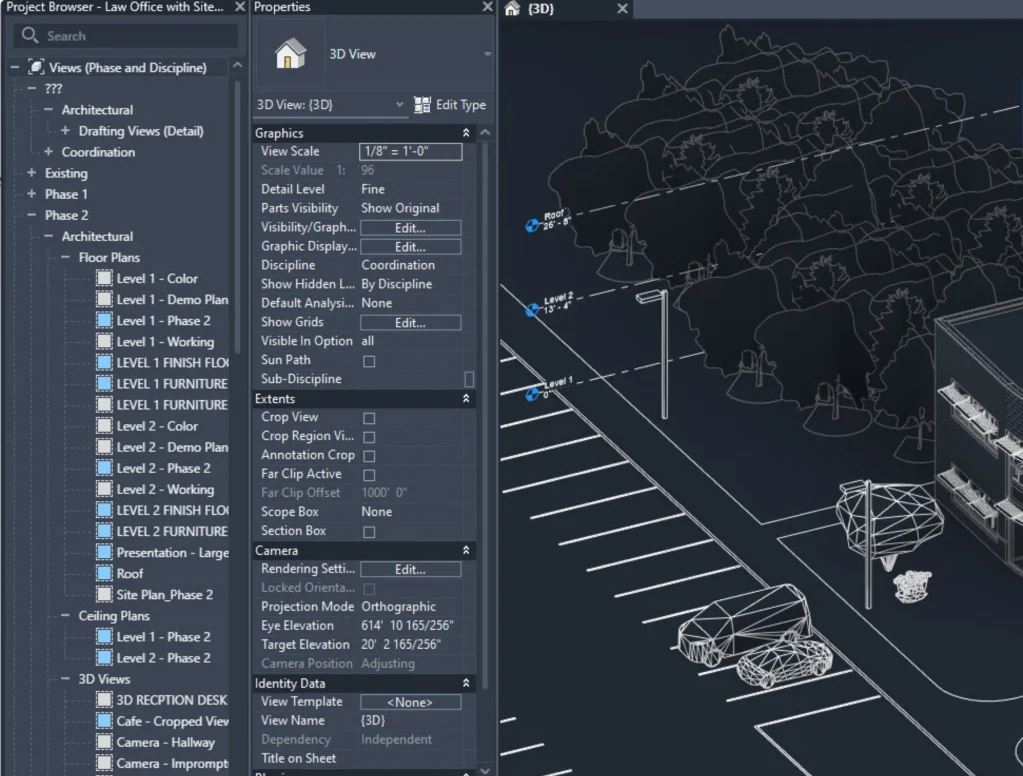Enable the Sun Path checkbox

tap(369, 361)
